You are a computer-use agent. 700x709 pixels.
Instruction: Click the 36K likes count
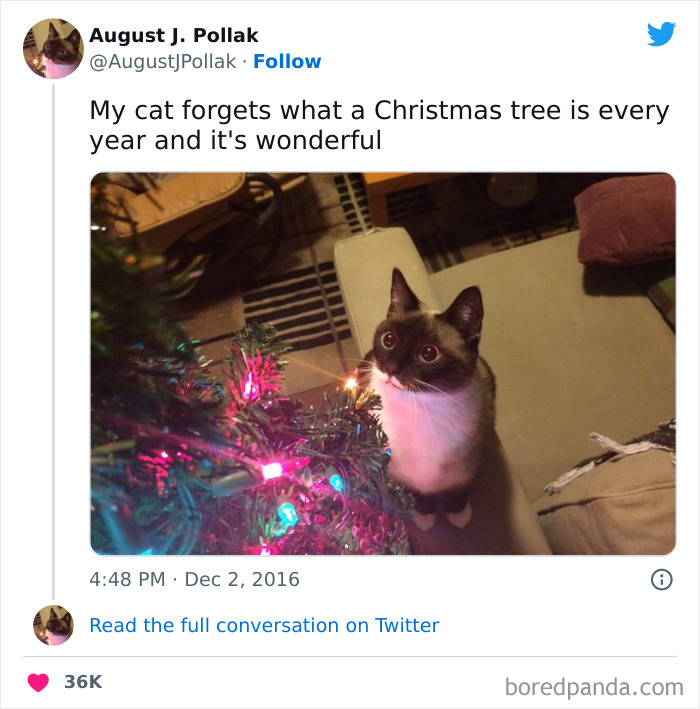pos(83,682)
